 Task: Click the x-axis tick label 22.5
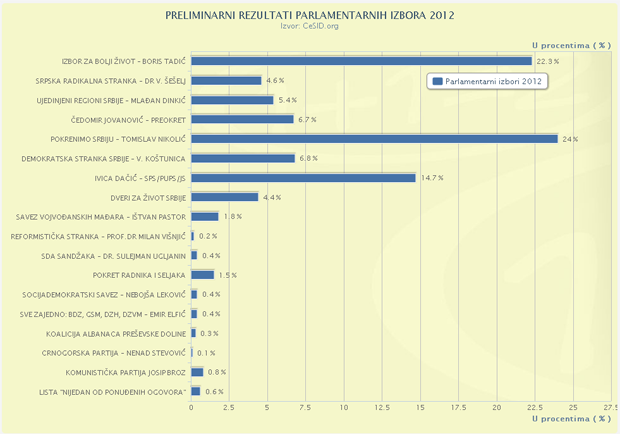click(535, 408)
